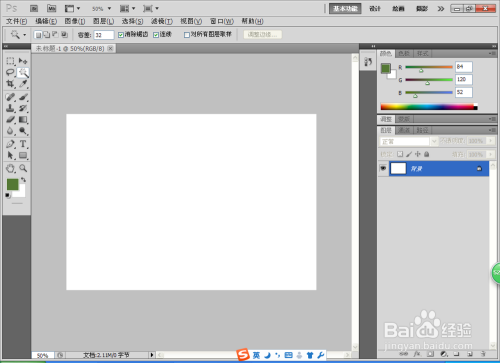Open the 文件(F) menu
Viewport: 500px width, 363px height.
pyautogui.click(x=16, y=21)
